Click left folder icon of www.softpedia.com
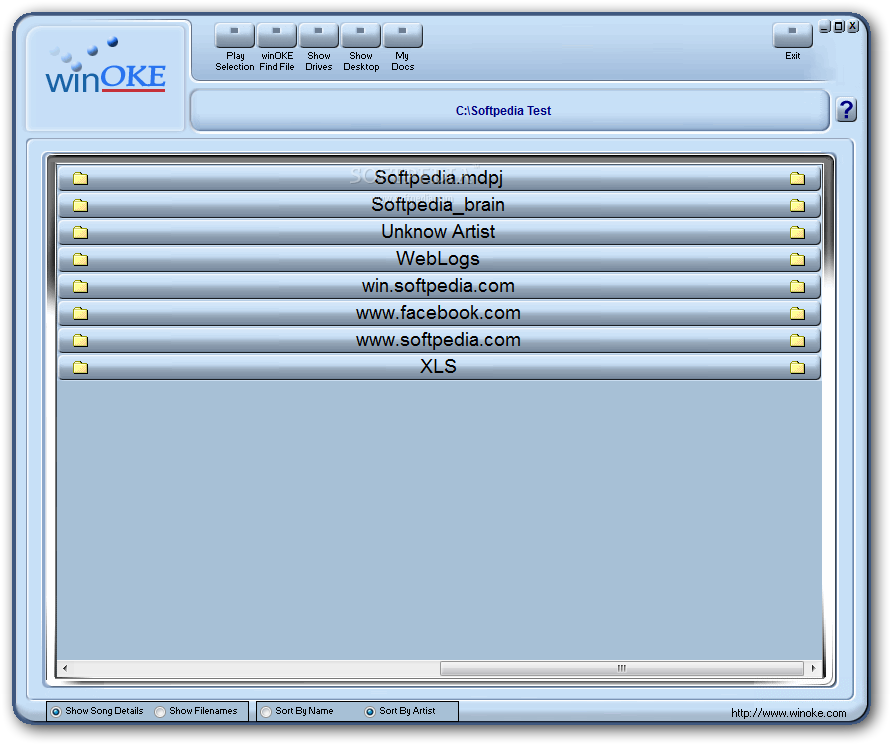 coord(81,341)
